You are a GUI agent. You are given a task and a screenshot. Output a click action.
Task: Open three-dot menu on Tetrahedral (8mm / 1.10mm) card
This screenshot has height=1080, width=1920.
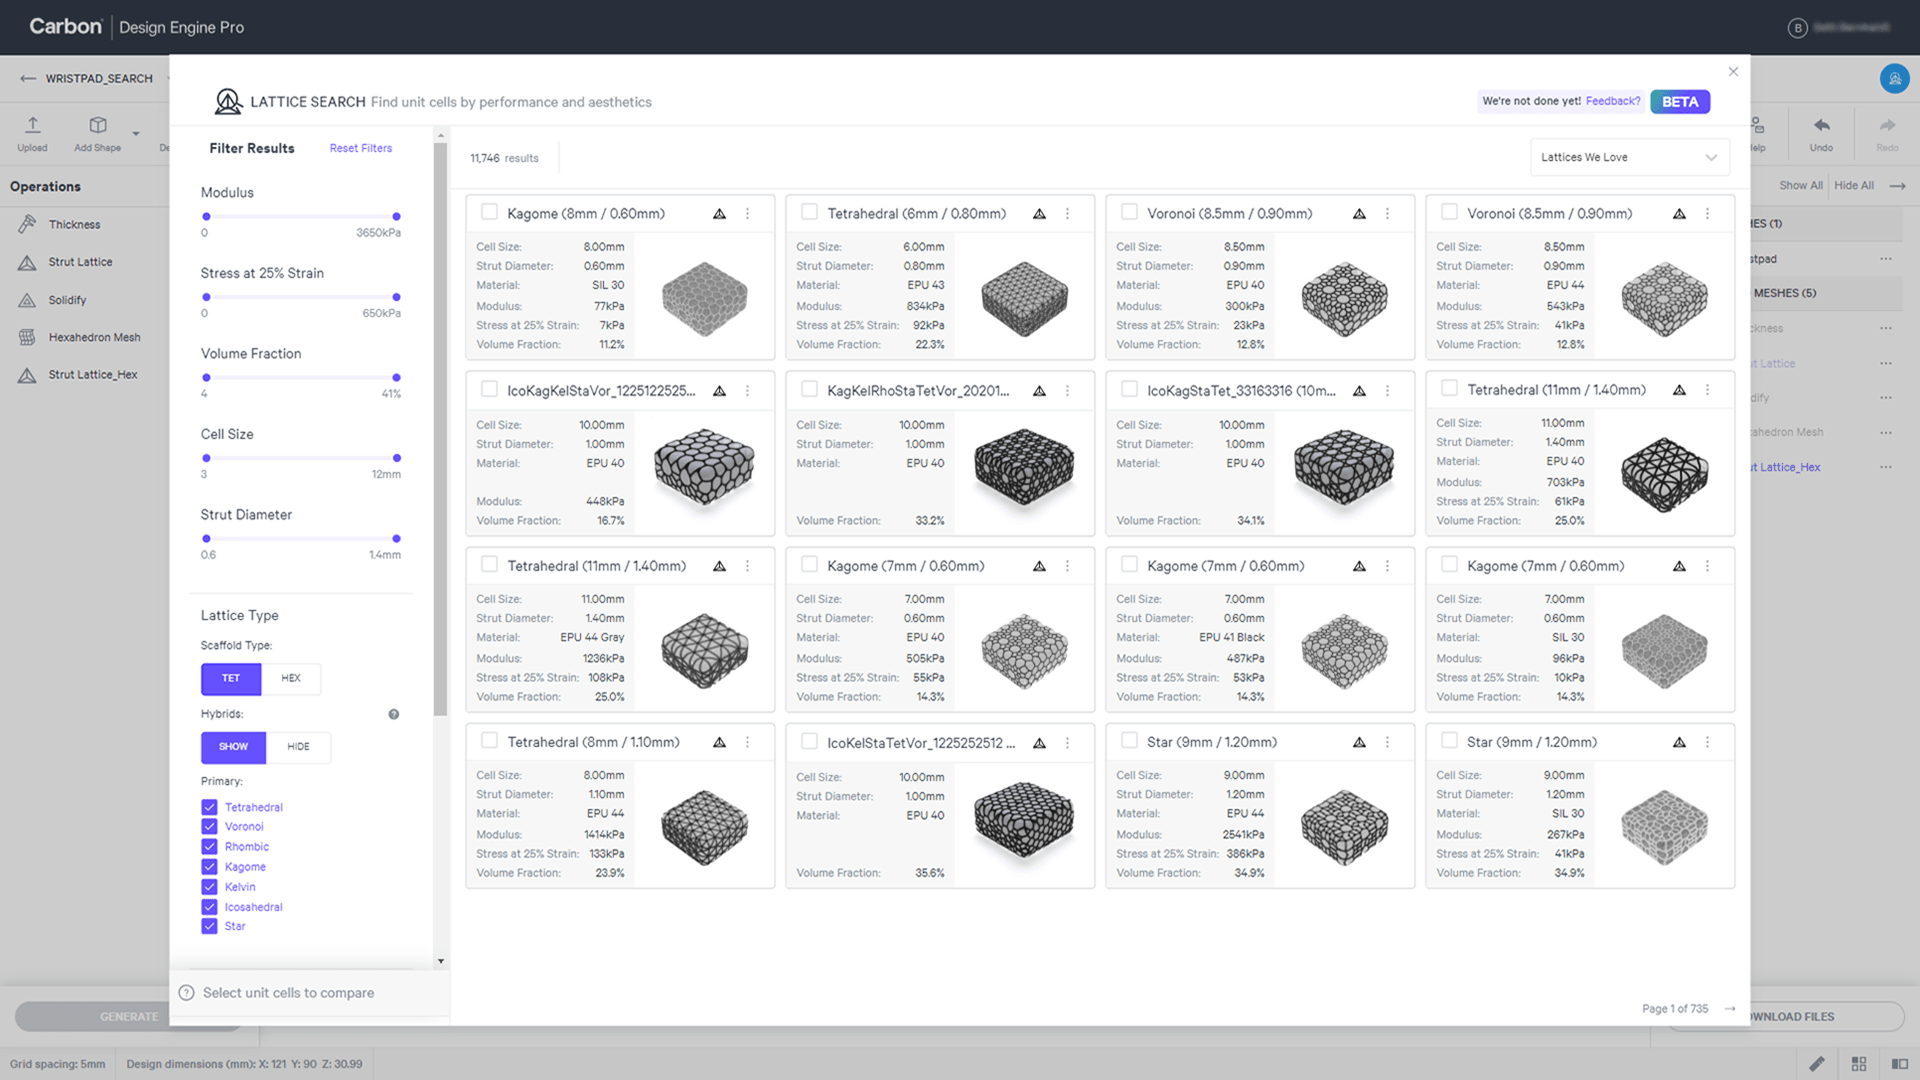pyautogui.click(x=747, y=742)
